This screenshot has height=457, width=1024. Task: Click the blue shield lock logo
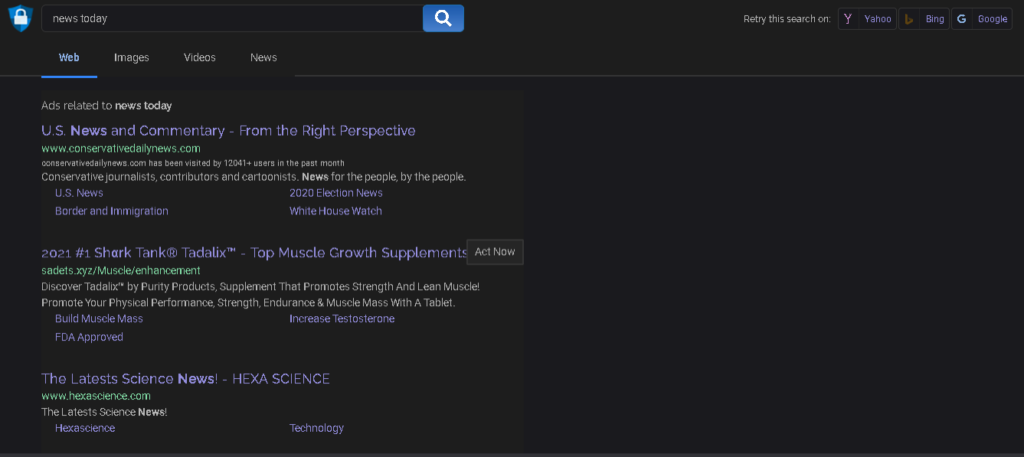pyautogui.click(x=20, y=18)
